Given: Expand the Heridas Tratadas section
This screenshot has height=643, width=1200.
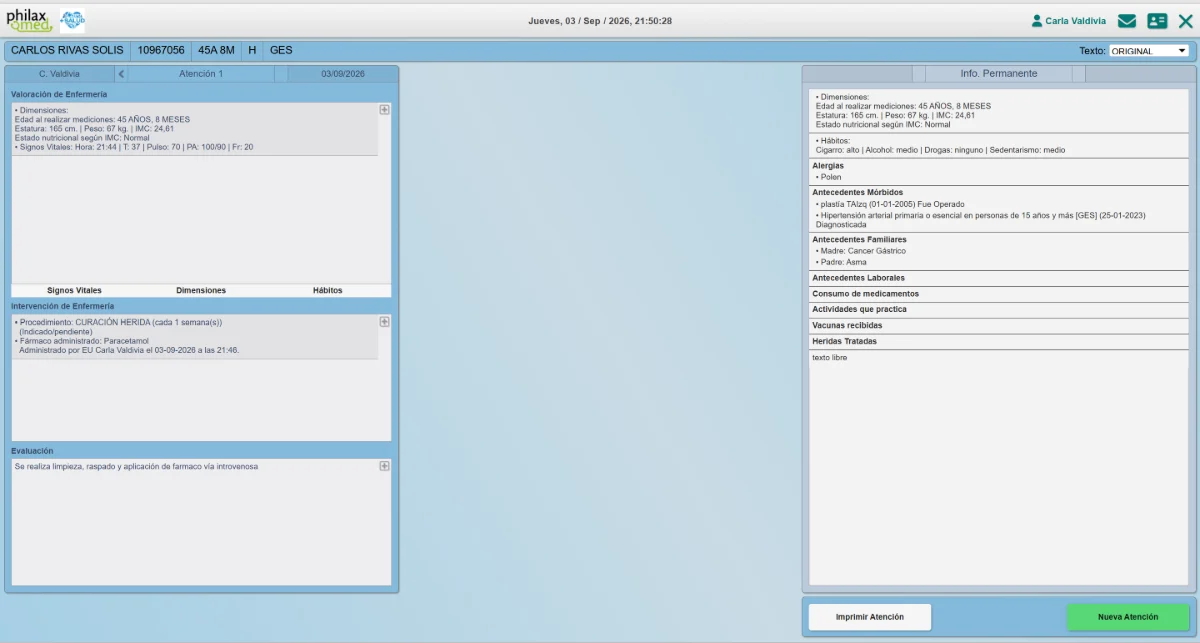Looking at the screenshot, I should coord(999,342).
